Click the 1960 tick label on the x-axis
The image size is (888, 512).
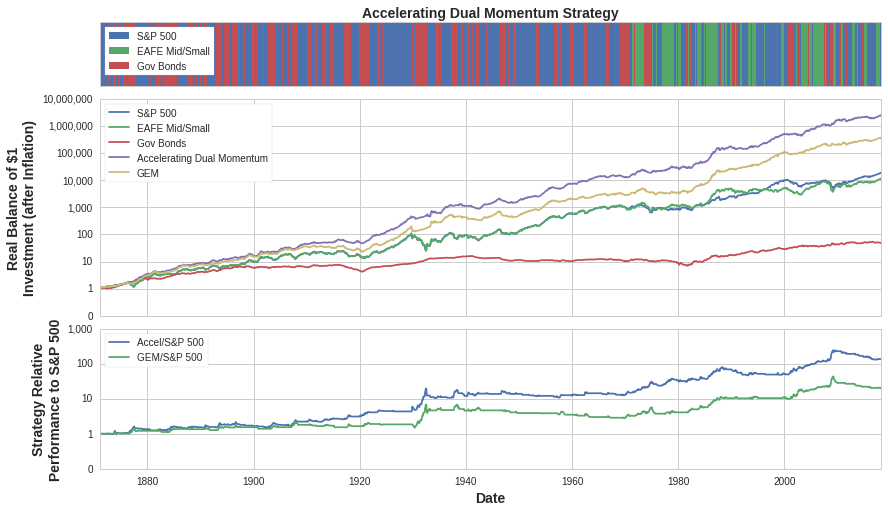point(572,481)
